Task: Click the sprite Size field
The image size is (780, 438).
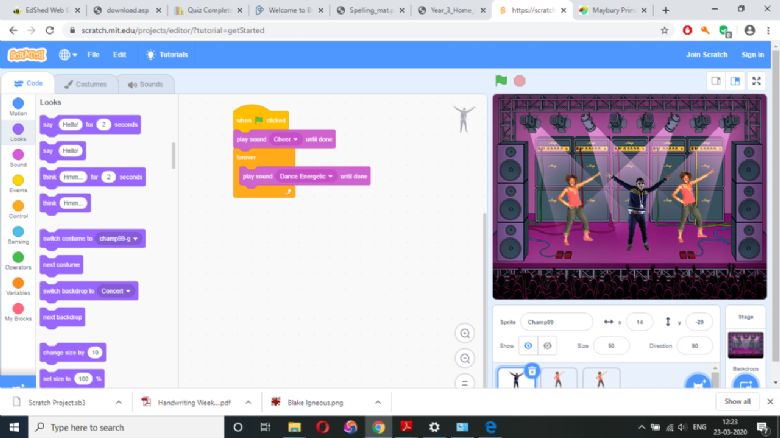Action: click(x=611, y=345)
